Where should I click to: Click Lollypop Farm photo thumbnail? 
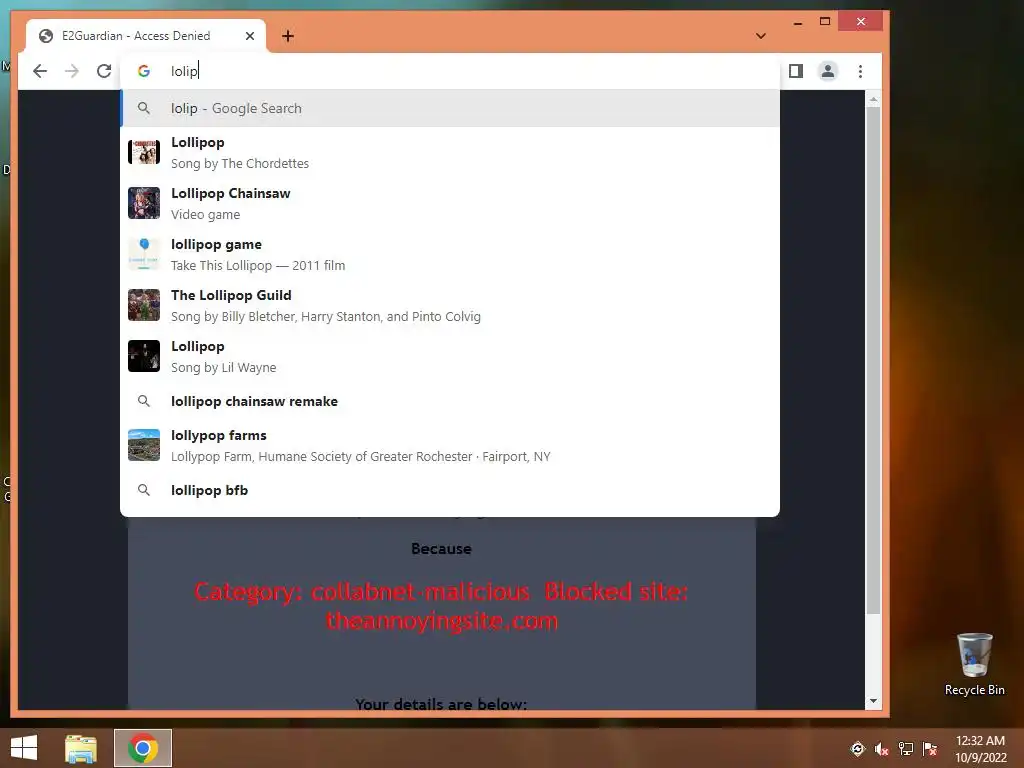click(144, 445)
